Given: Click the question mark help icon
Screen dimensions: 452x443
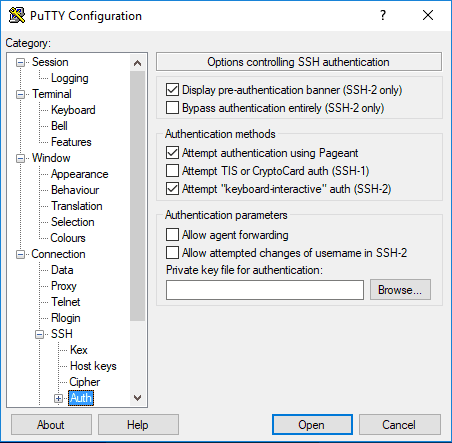Looking at the screenshot, I should click(383, 15).
